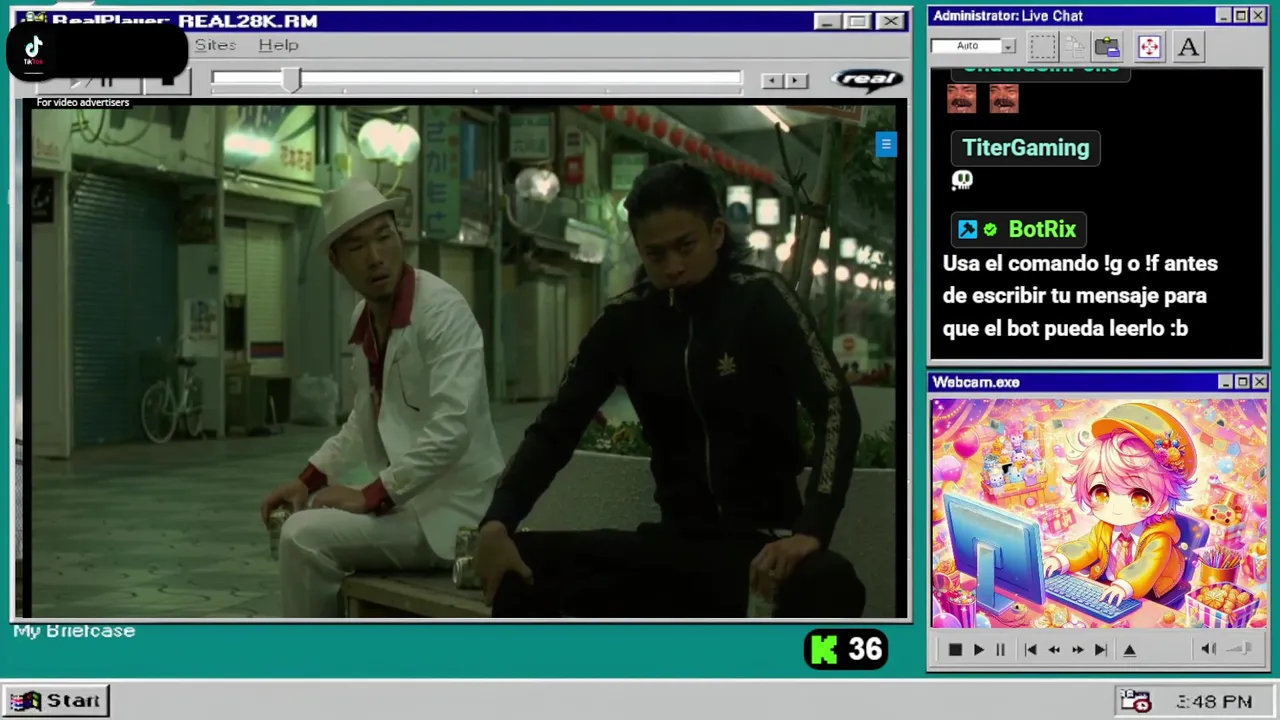Click the blue menu icon on the video
1280x720 pixels.
click(886, 145)
